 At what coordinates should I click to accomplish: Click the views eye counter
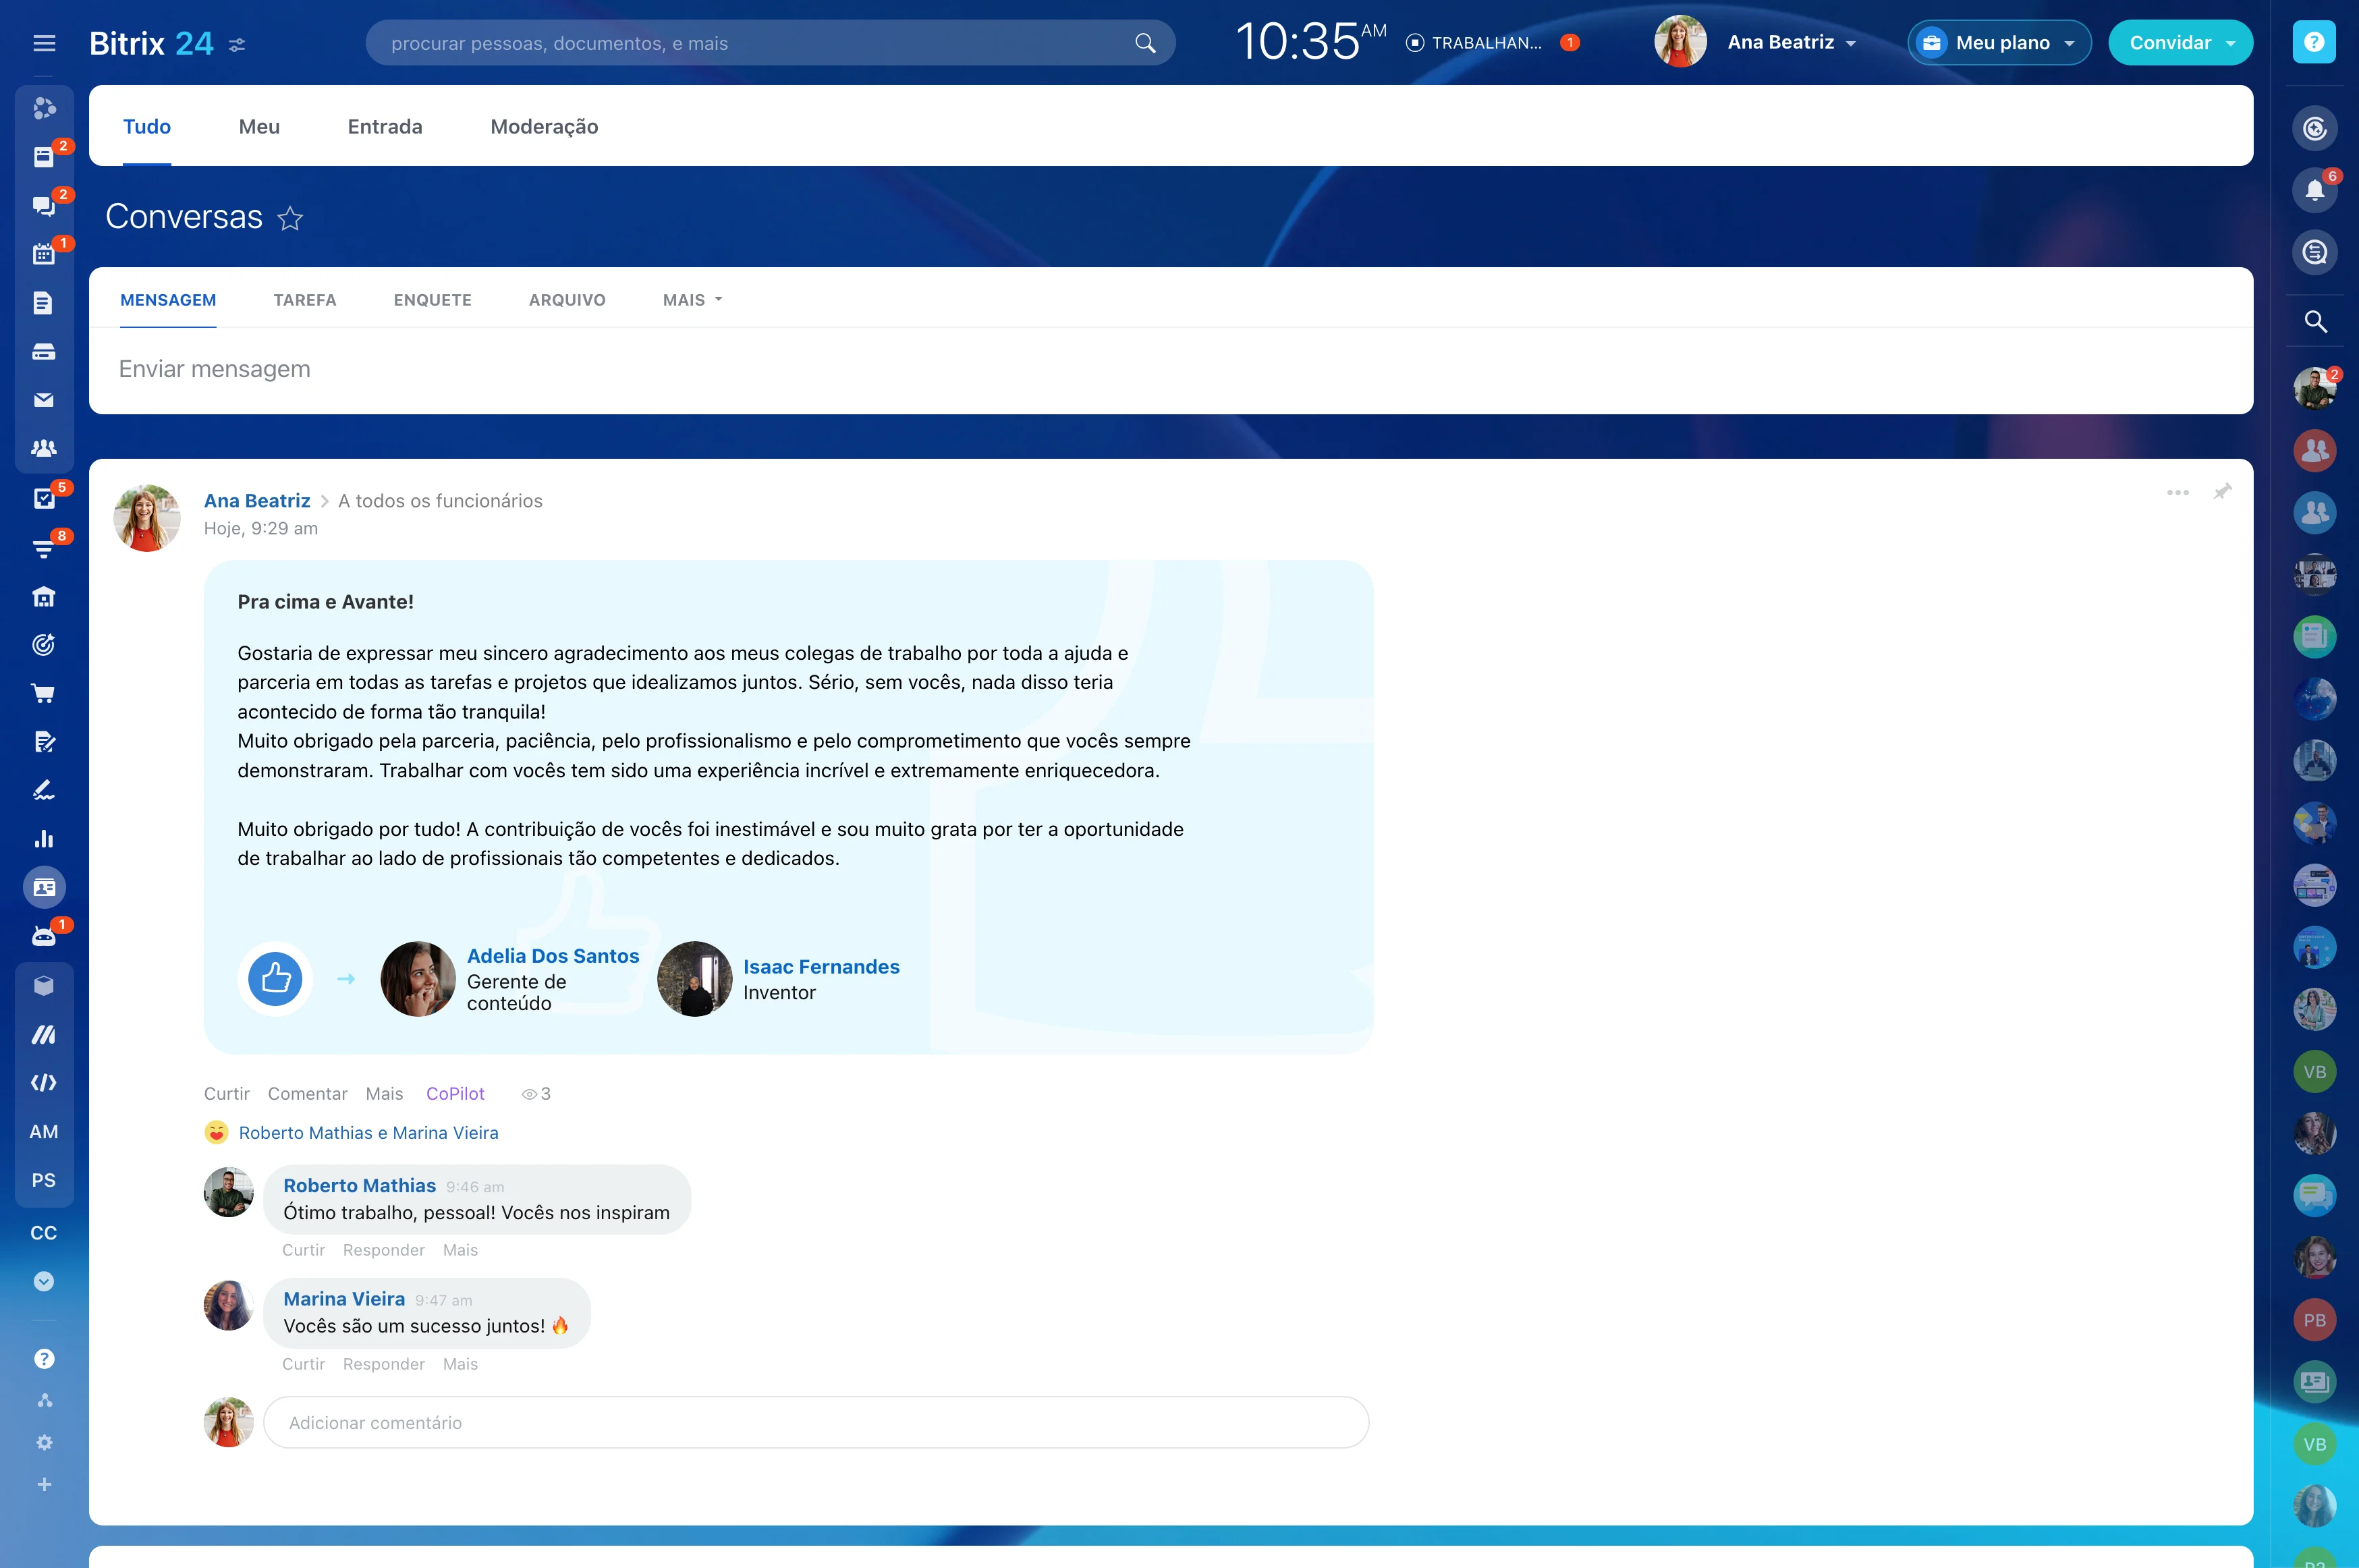click(x=536, y=1094)
